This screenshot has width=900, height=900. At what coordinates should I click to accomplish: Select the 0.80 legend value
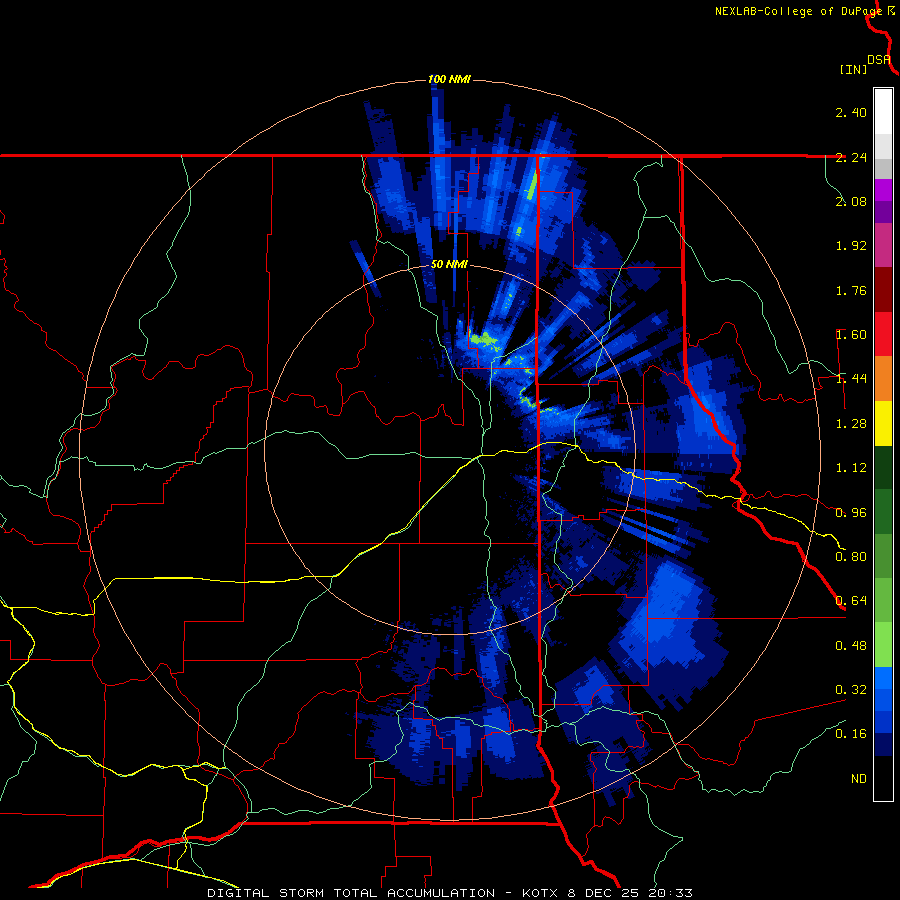(x=851, y=557)
